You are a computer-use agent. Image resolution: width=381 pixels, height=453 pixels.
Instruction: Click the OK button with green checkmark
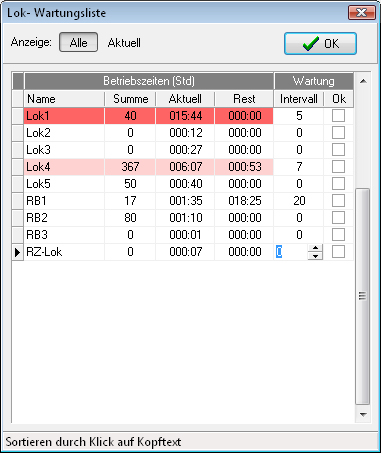(x=320, y=43)
